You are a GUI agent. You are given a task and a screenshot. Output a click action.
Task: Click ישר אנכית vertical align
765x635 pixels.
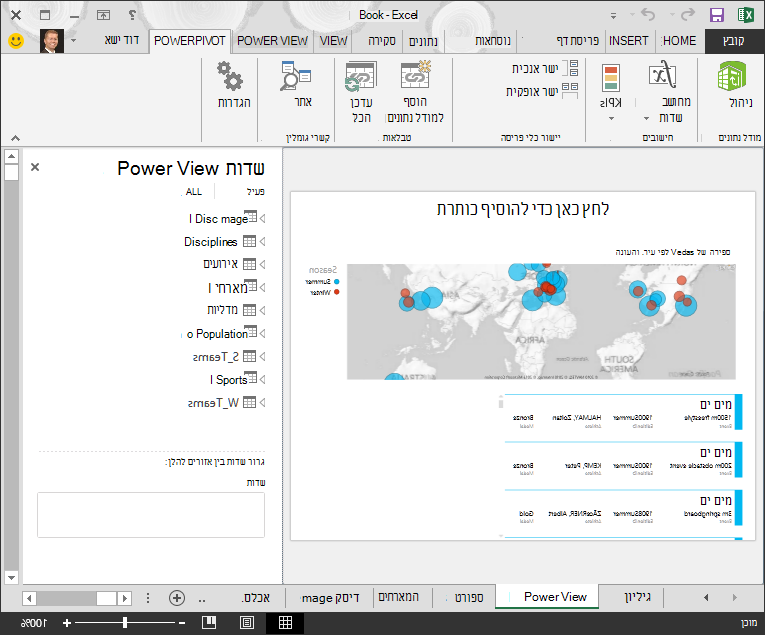(544, 68)
